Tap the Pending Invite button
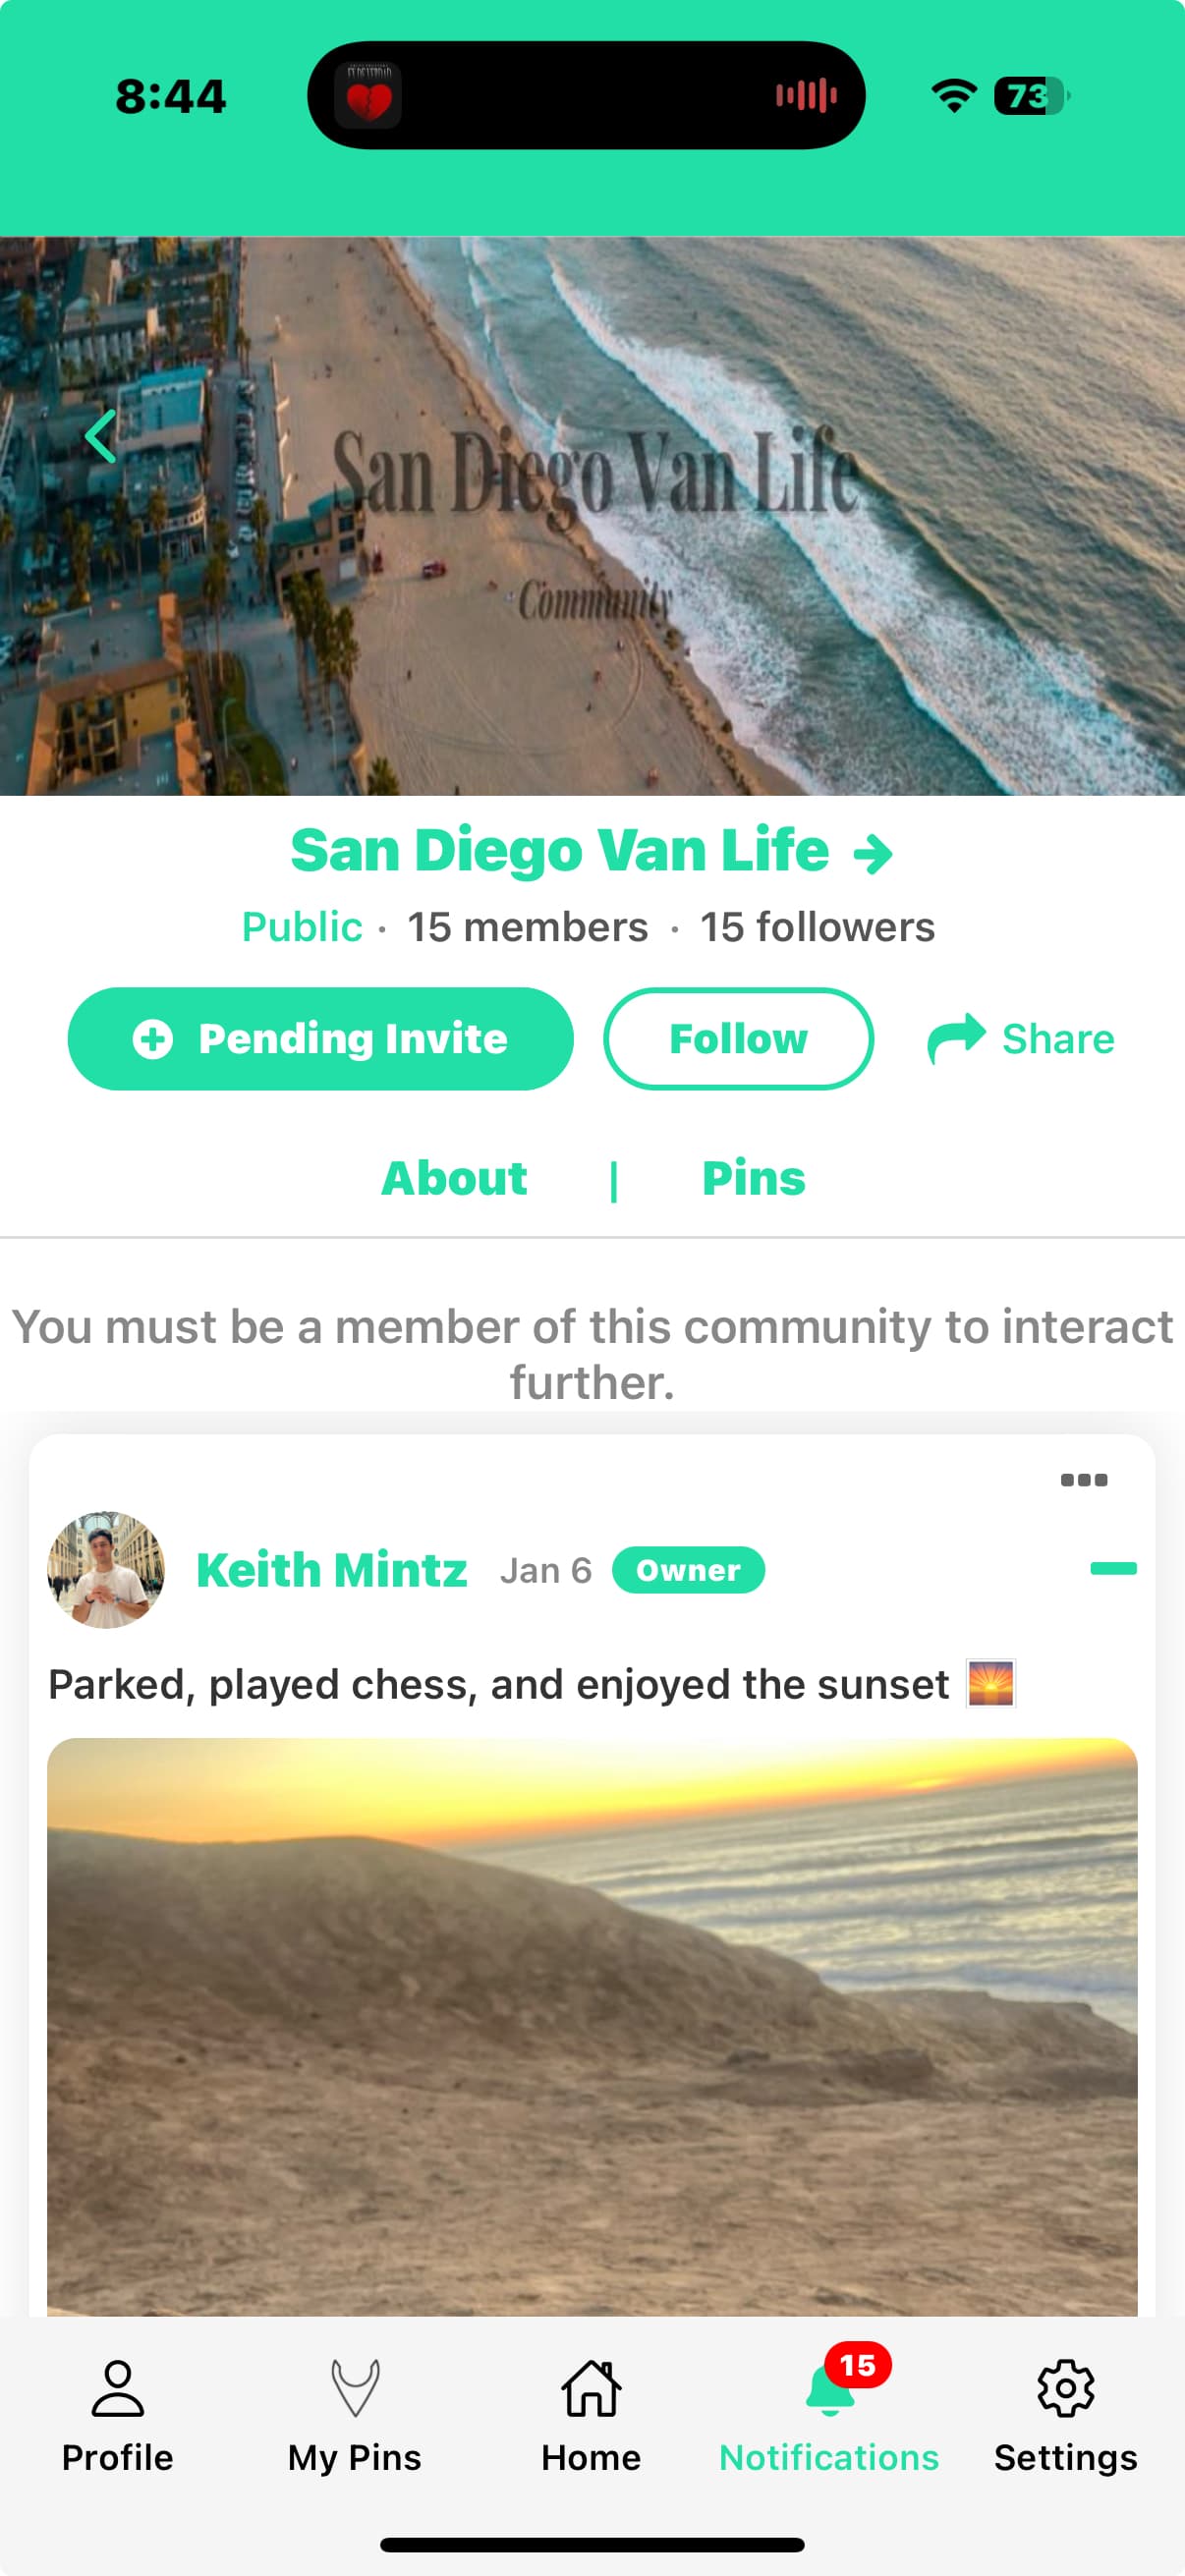 [320, 1039]
